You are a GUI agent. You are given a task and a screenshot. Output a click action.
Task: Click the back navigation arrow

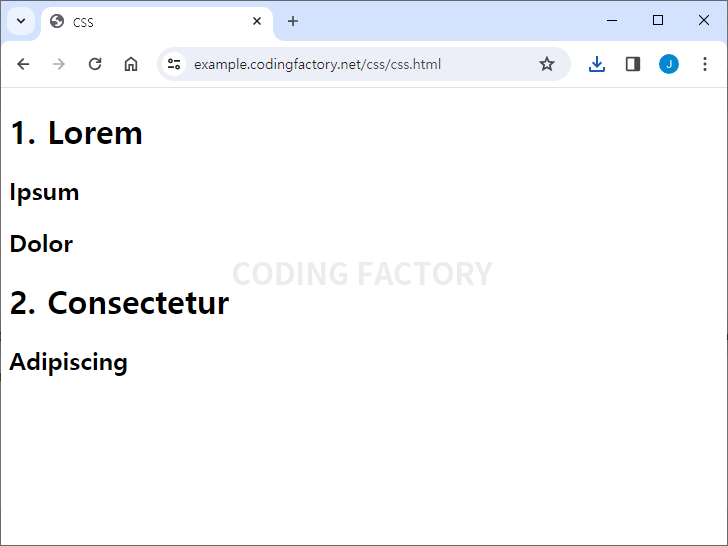(x=23, y=64)
